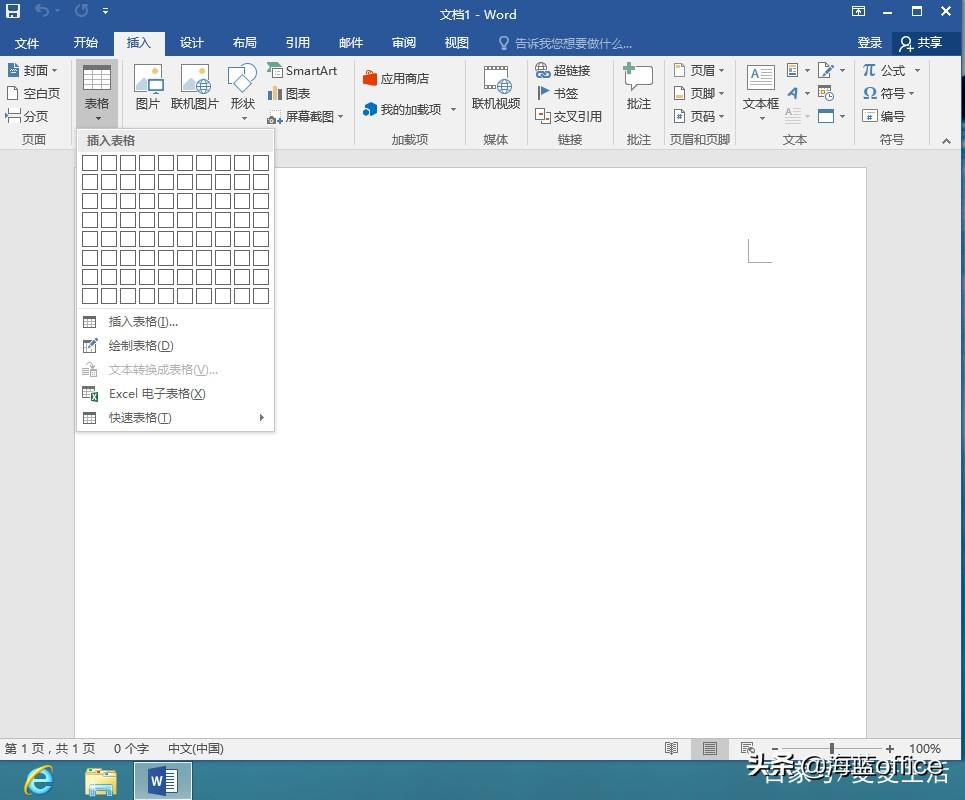This screenshot has width=965, height=800.
Task: Open File Explorer from the taskbar
Action: pyautogui.click(x=100, y=782)
